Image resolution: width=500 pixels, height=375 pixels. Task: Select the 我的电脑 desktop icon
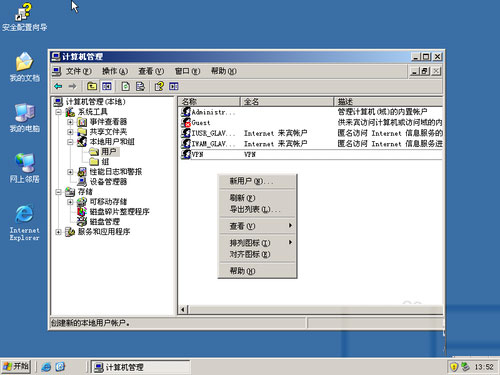click(24, 118)
